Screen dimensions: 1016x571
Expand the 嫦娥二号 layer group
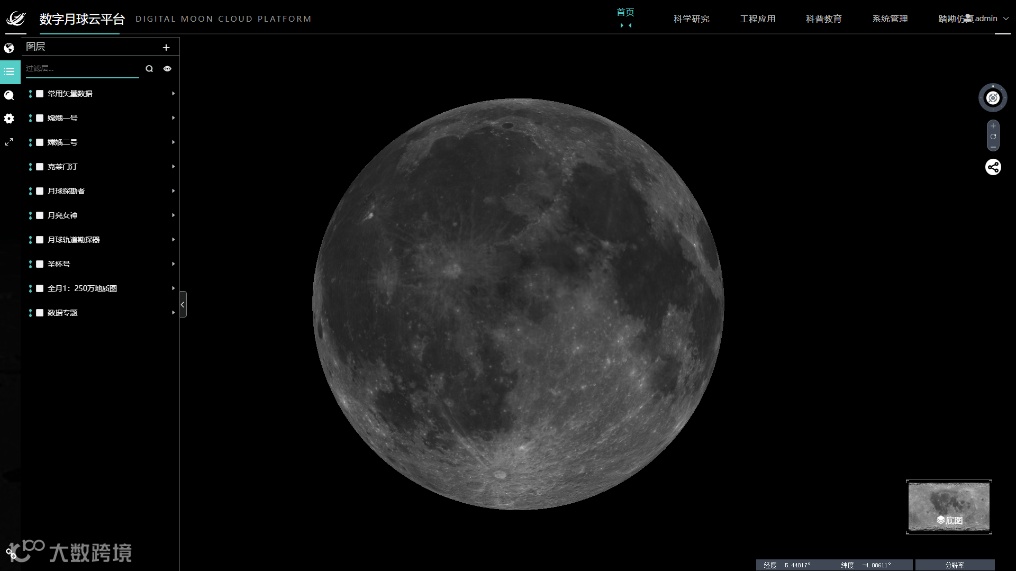click(x=173, y=143)
